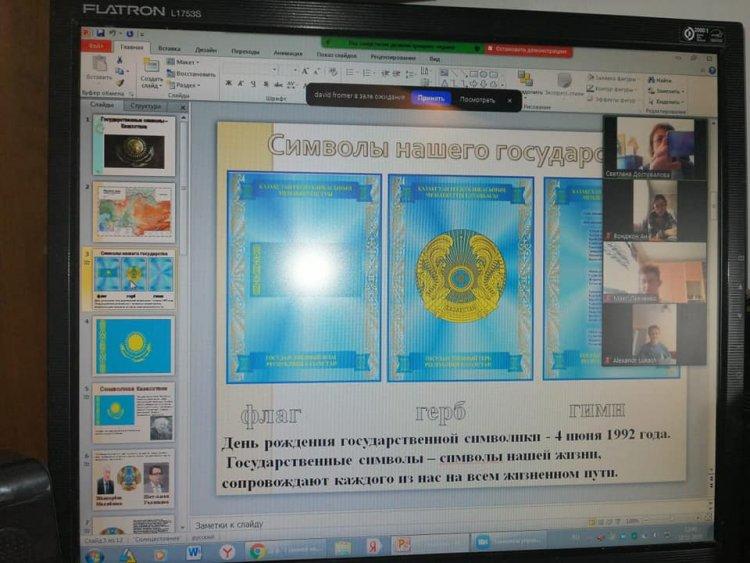Click the Save icon in quick access toolbar
Viewport: 750px width, 563px height.
pyautogui.click(x=100, y=33)
